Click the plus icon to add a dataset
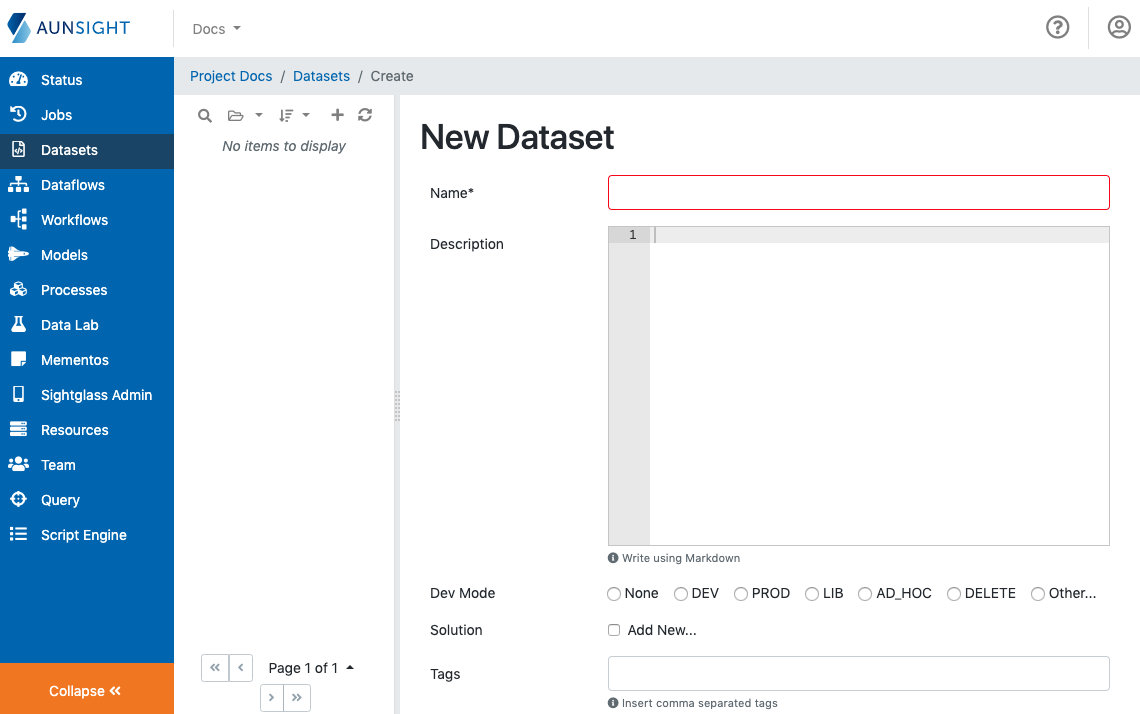The height and width of the screenshot is (714, 1140). pos(337,115)
